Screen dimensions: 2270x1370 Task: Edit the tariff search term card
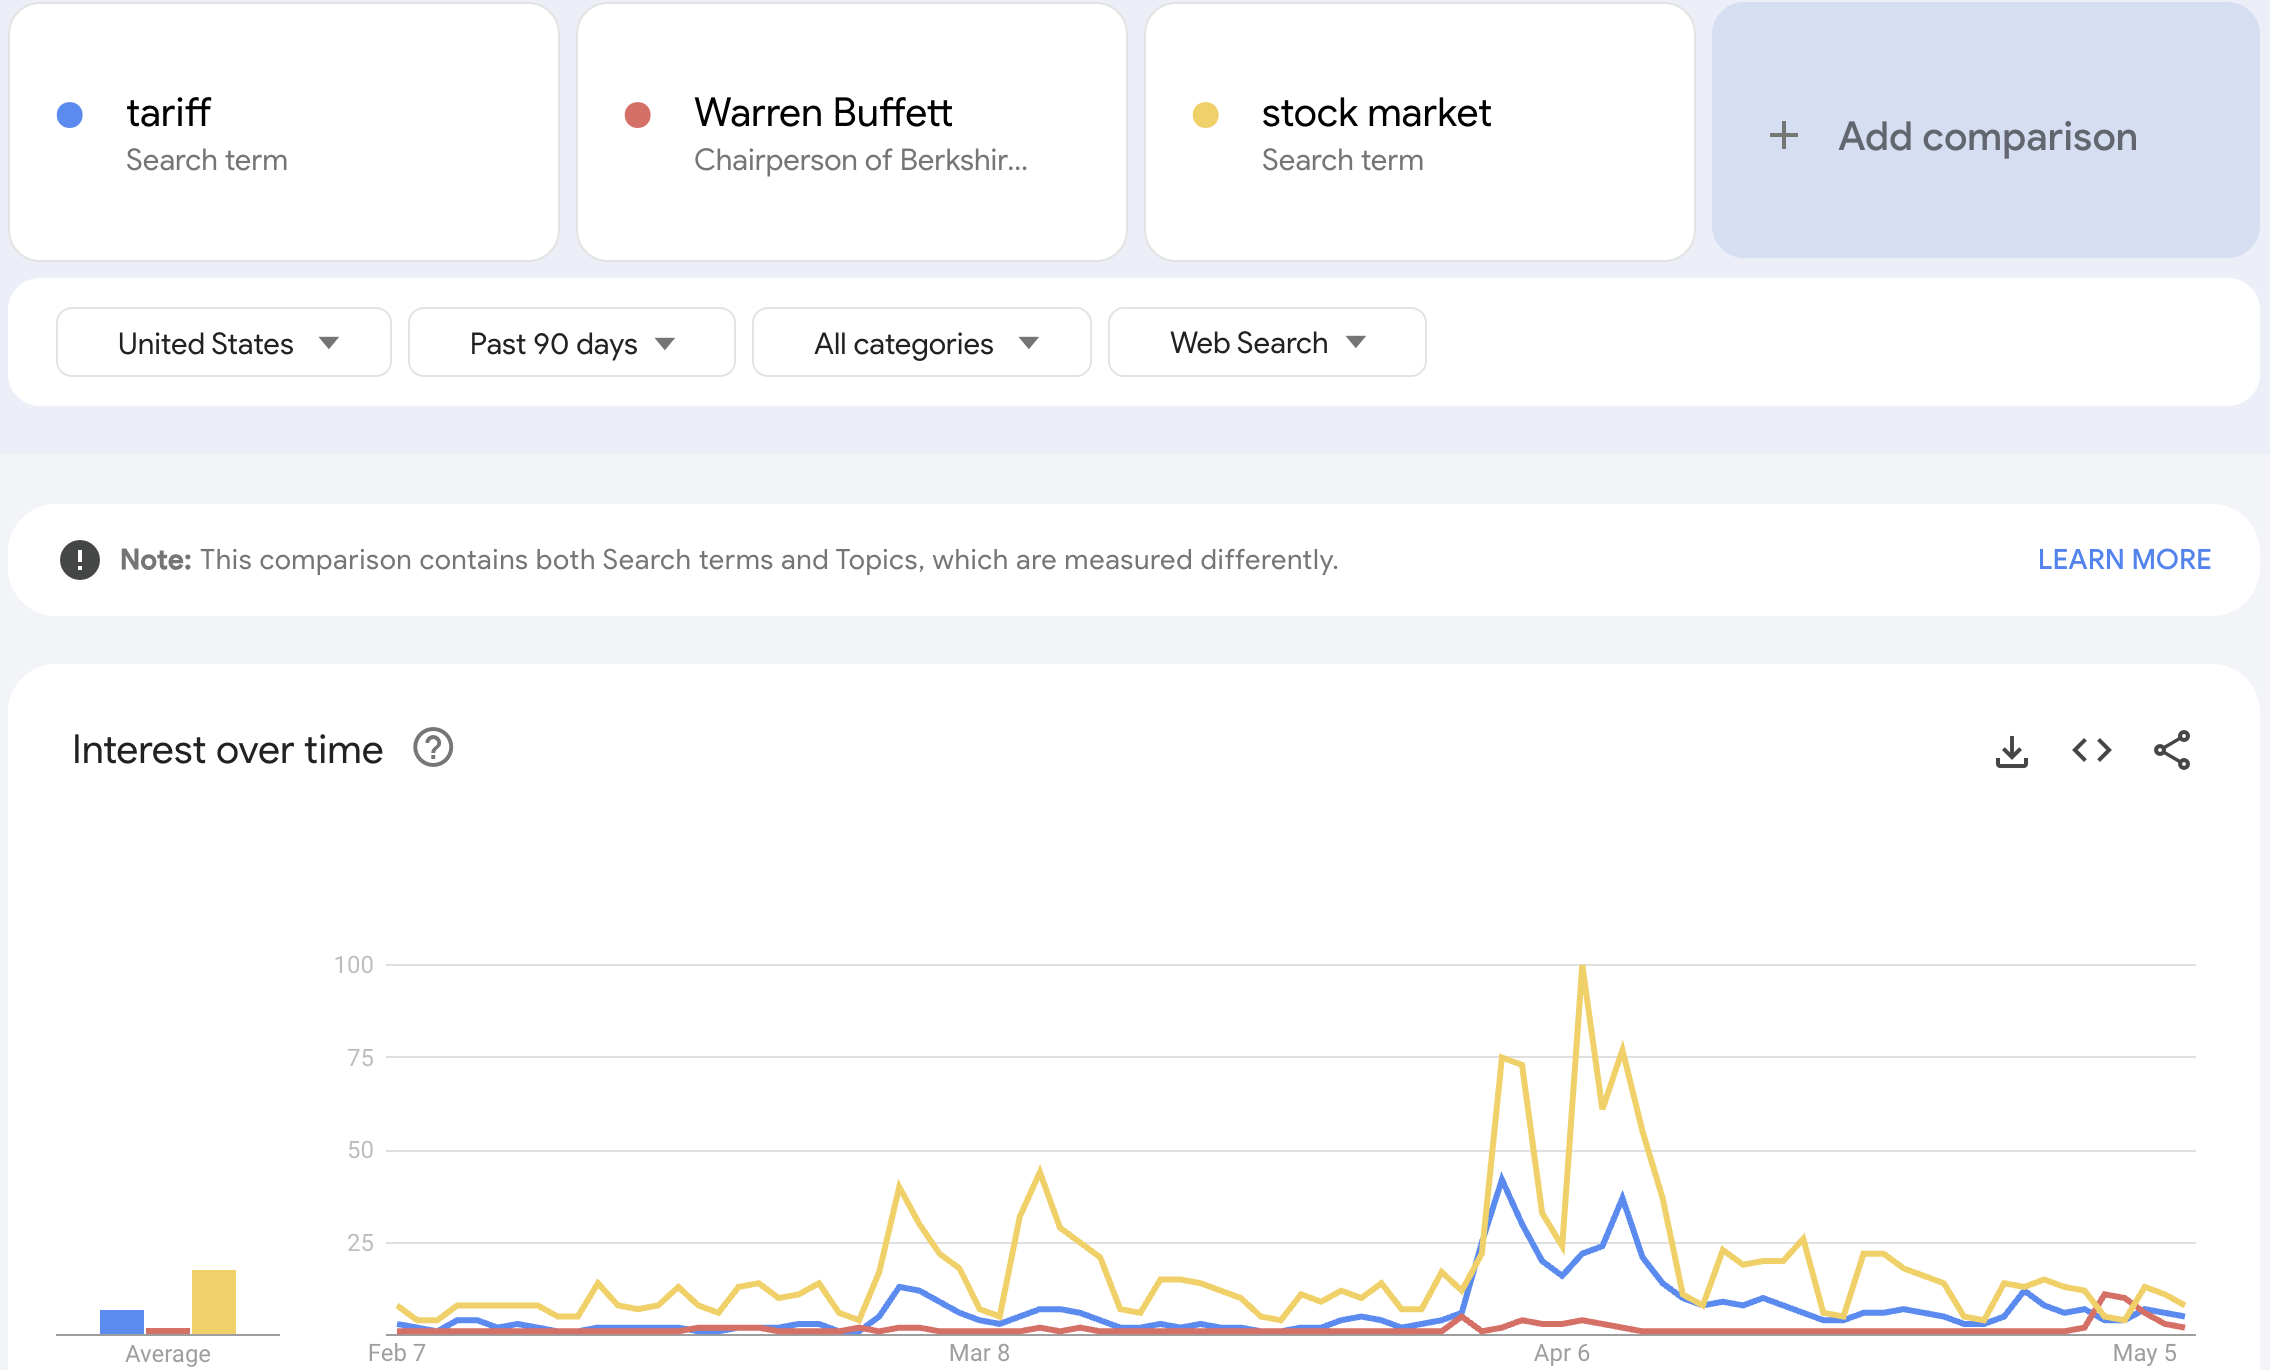point(284,132)
